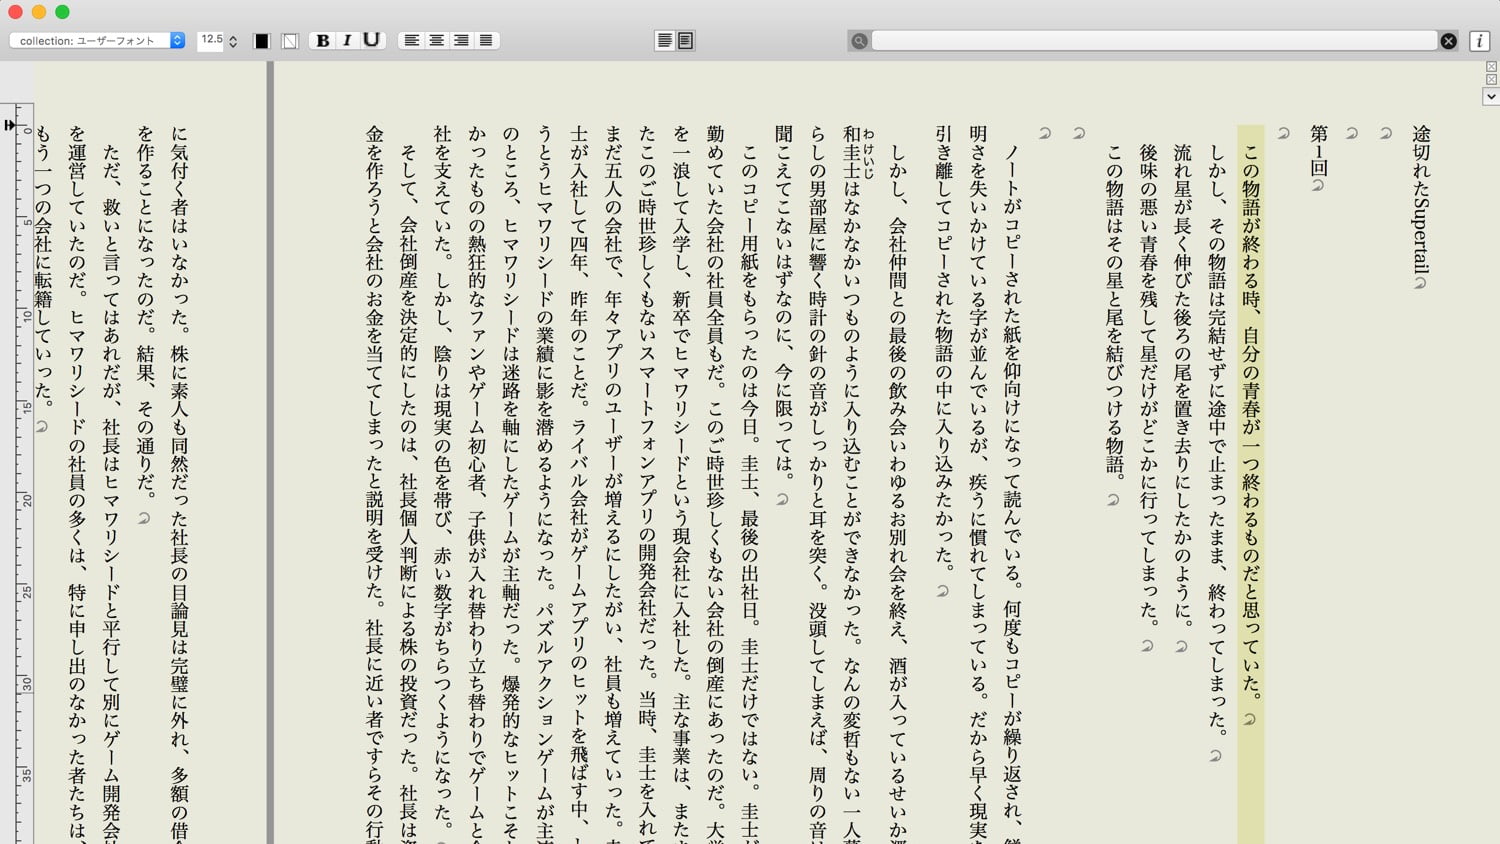This screenshot has width=1500, height=844.
Task: Justify the text alignment
Action: [486, 40]
